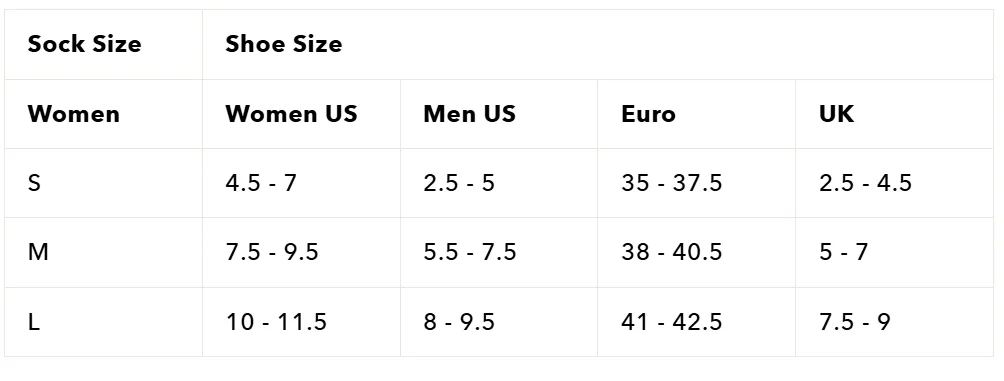Click the 2.5 - 4.5 UK cell
This screenshot has height=381, width=1004.
[895, 183]
